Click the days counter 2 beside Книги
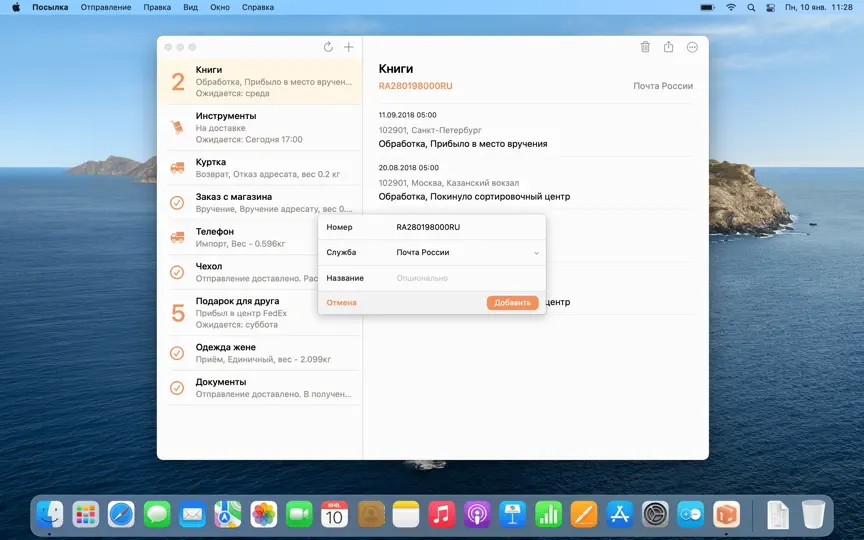 [177, 82]
